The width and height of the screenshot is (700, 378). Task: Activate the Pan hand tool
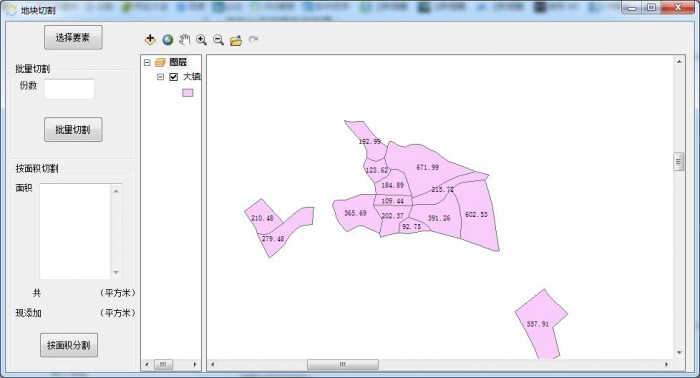tap(184, 40)
